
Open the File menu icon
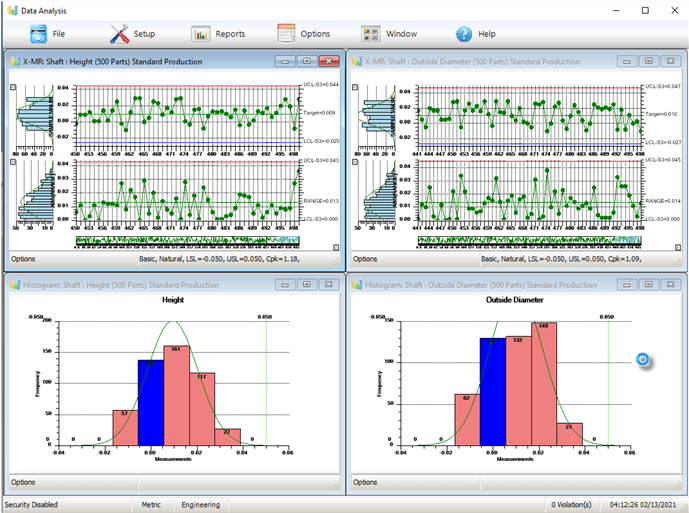pos(38,34)
